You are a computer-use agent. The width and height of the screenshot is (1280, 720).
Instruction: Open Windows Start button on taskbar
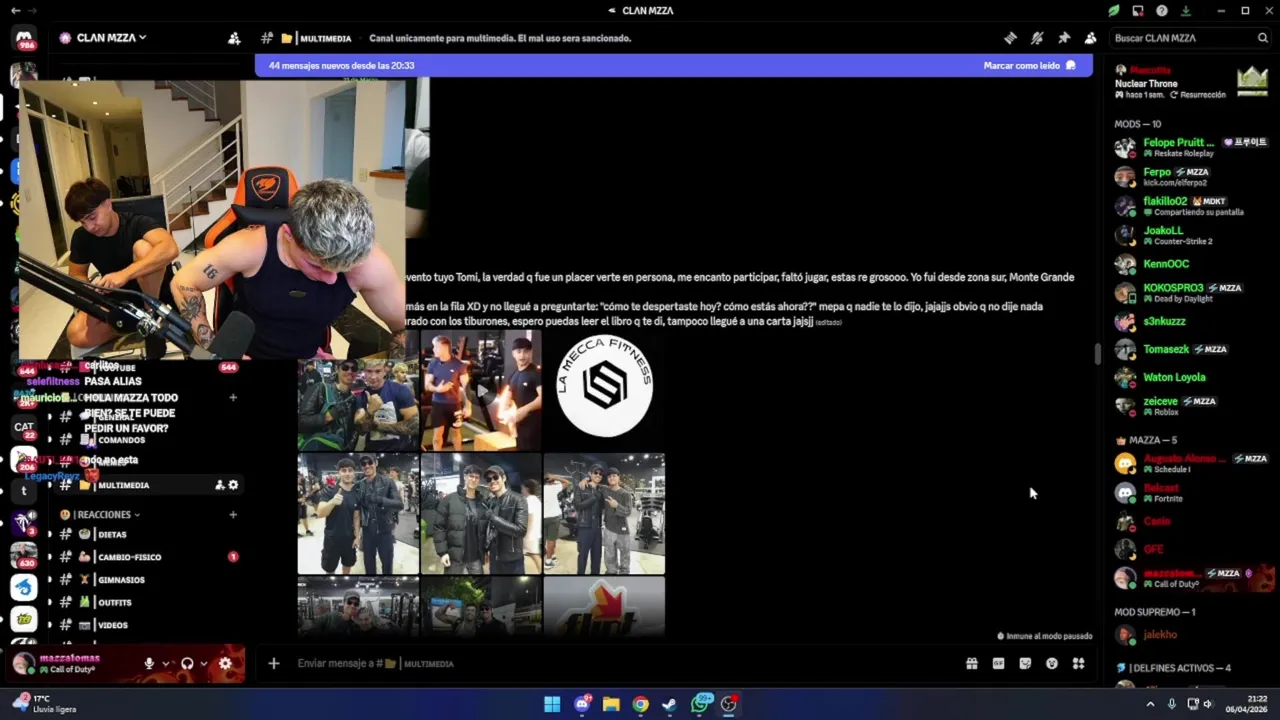(x=552, y=704)
